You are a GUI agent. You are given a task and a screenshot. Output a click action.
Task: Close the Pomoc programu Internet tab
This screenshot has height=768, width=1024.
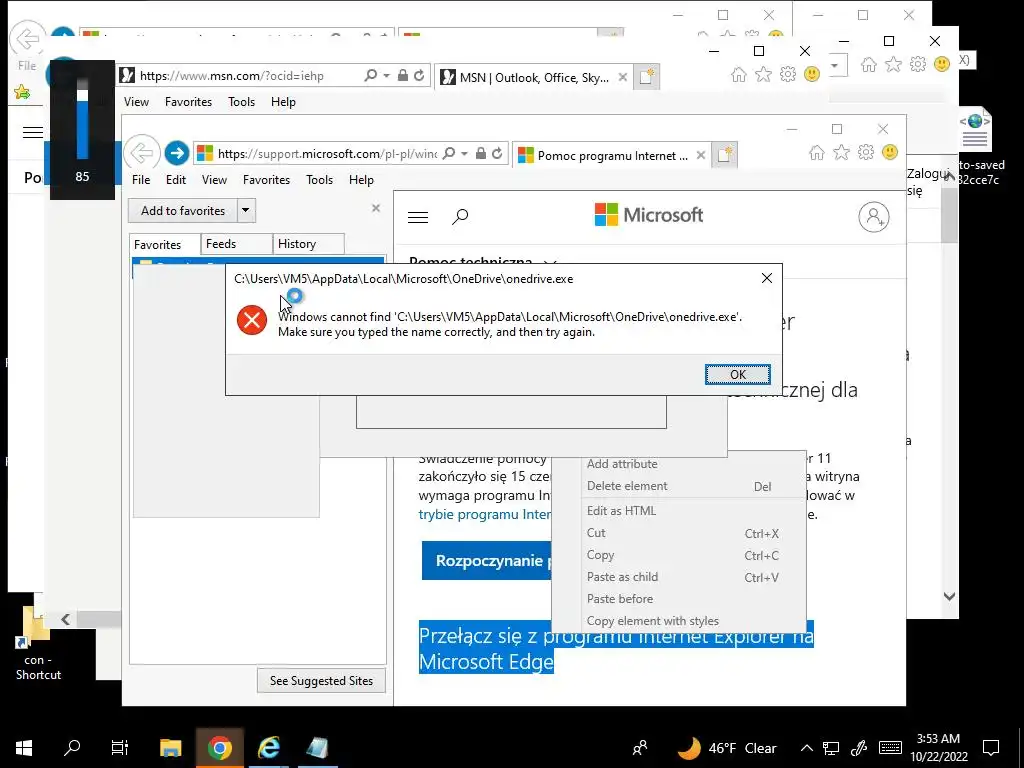701,155
